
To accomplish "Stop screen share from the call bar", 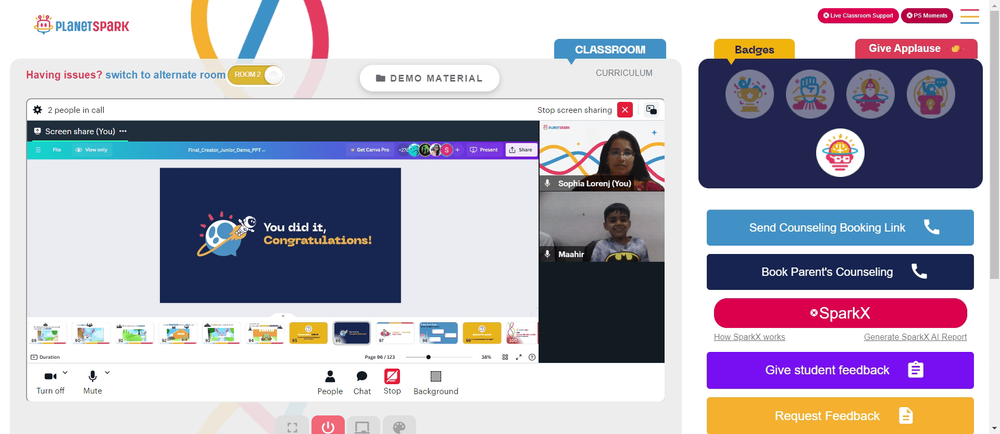I will coord(392,382).
